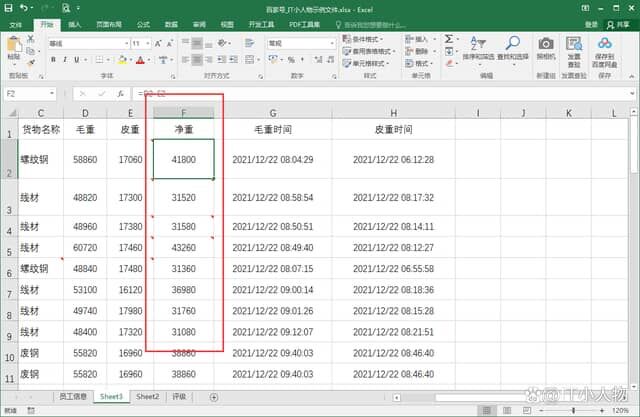Click the insert function fx icon
This screenshot has width=640, height=417.
121,93
